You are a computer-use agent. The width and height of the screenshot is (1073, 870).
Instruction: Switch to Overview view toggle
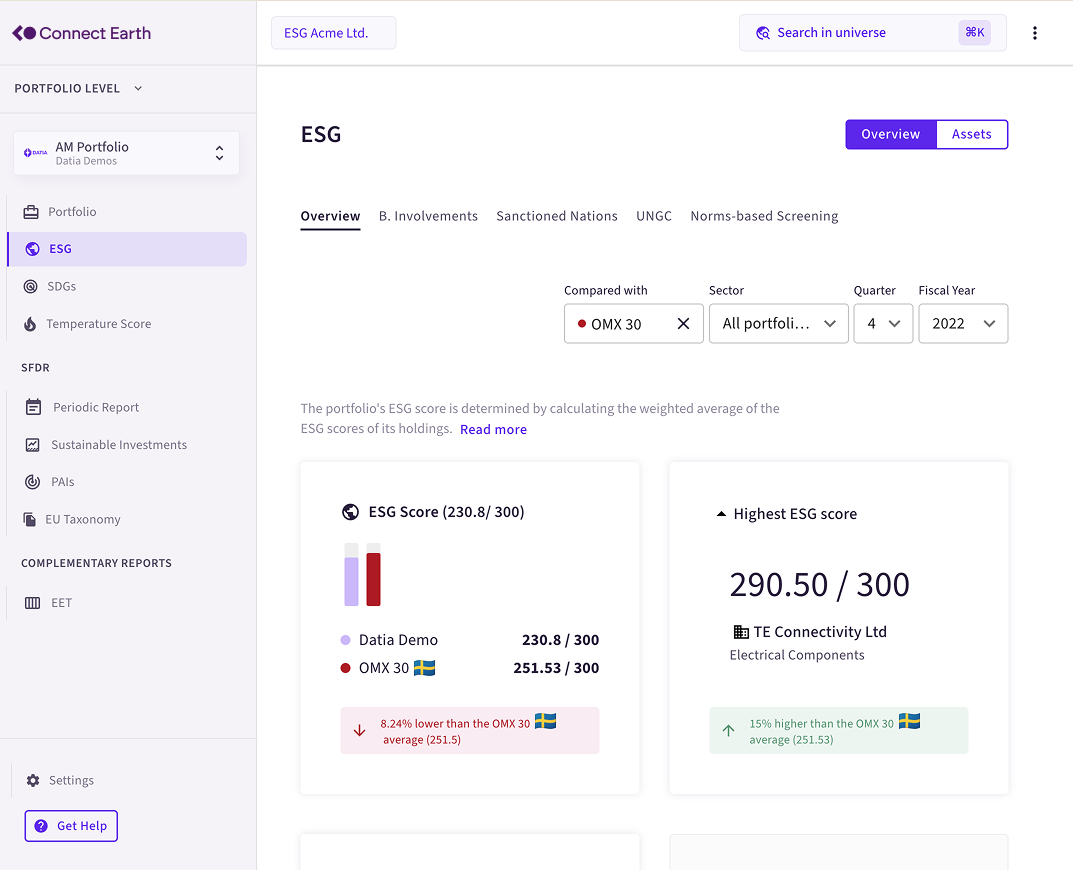point(890,134)
